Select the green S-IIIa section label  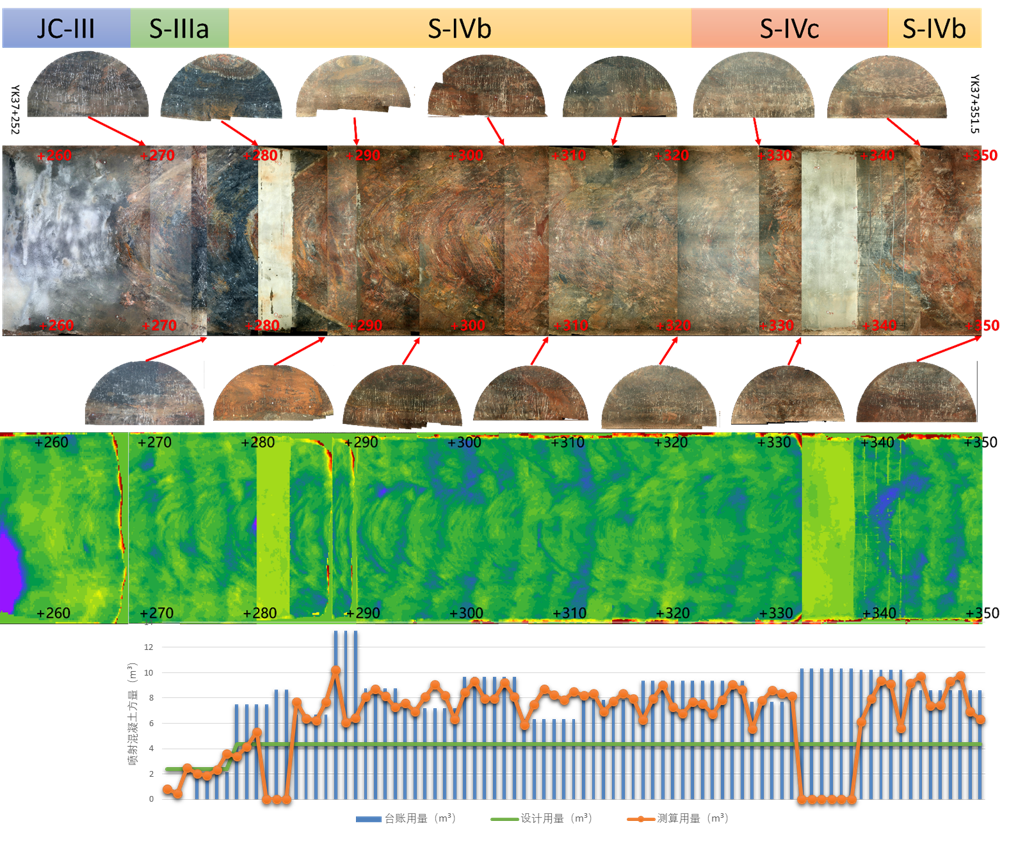coord(179,29)
